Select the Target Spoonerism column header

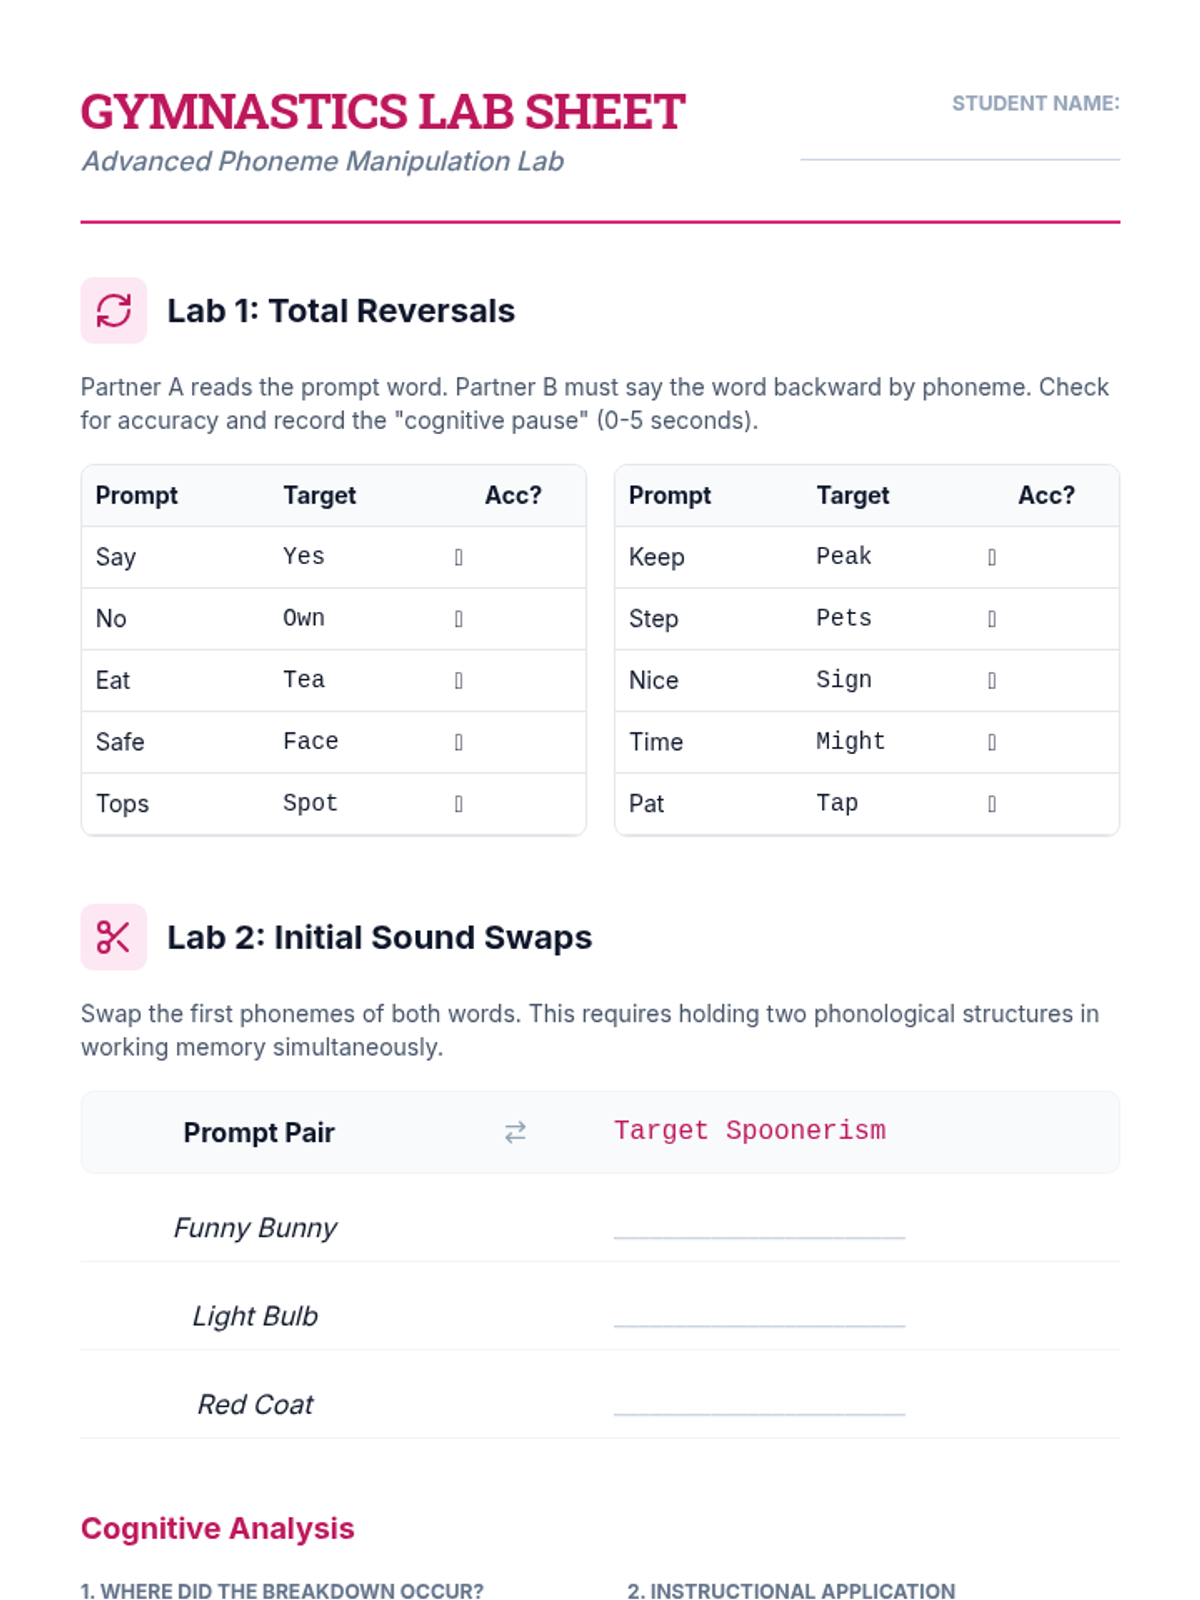tap(749, 1131)
